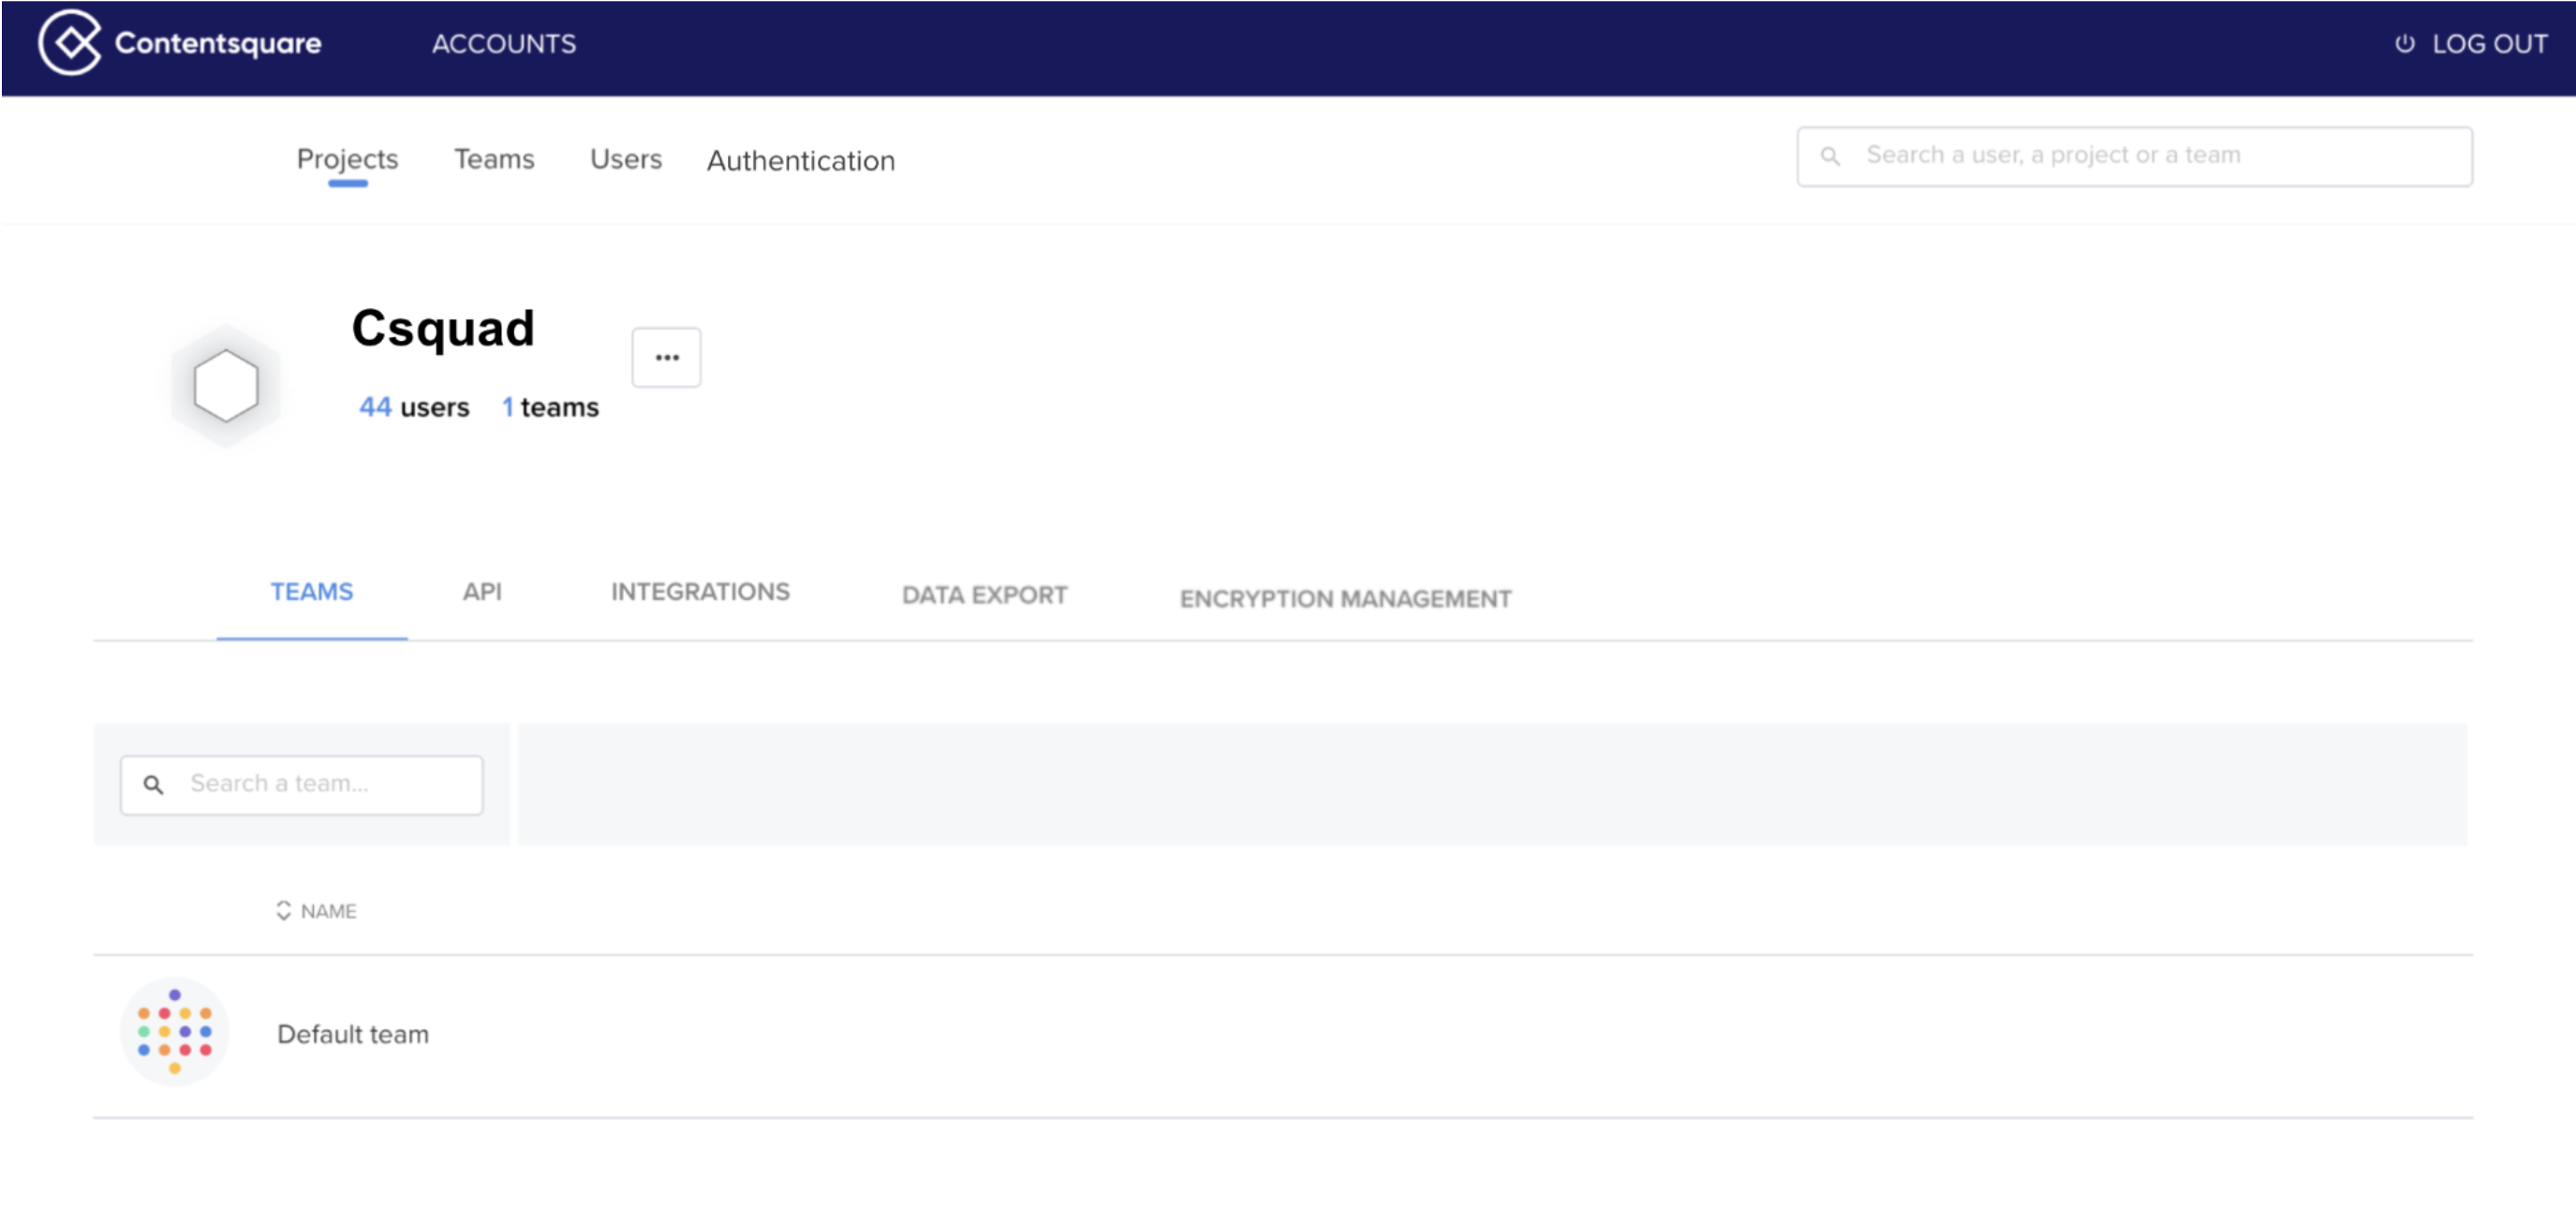Switch to the Teams navigation tab
Image resolution: width=2576 pixels, height=1223 pixels.
pos(494,159)
